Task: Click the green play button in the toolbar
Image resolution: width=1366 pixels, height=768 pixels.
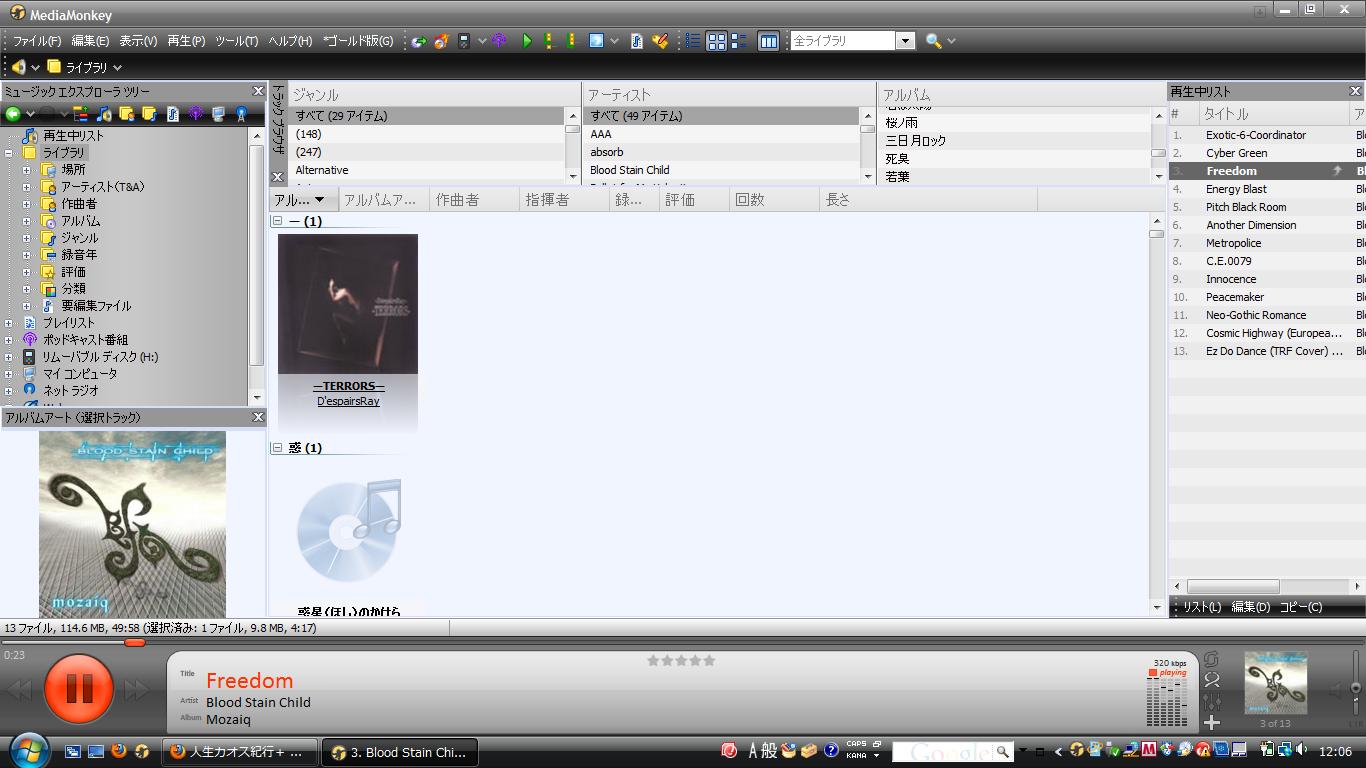Action: (527, 41)
